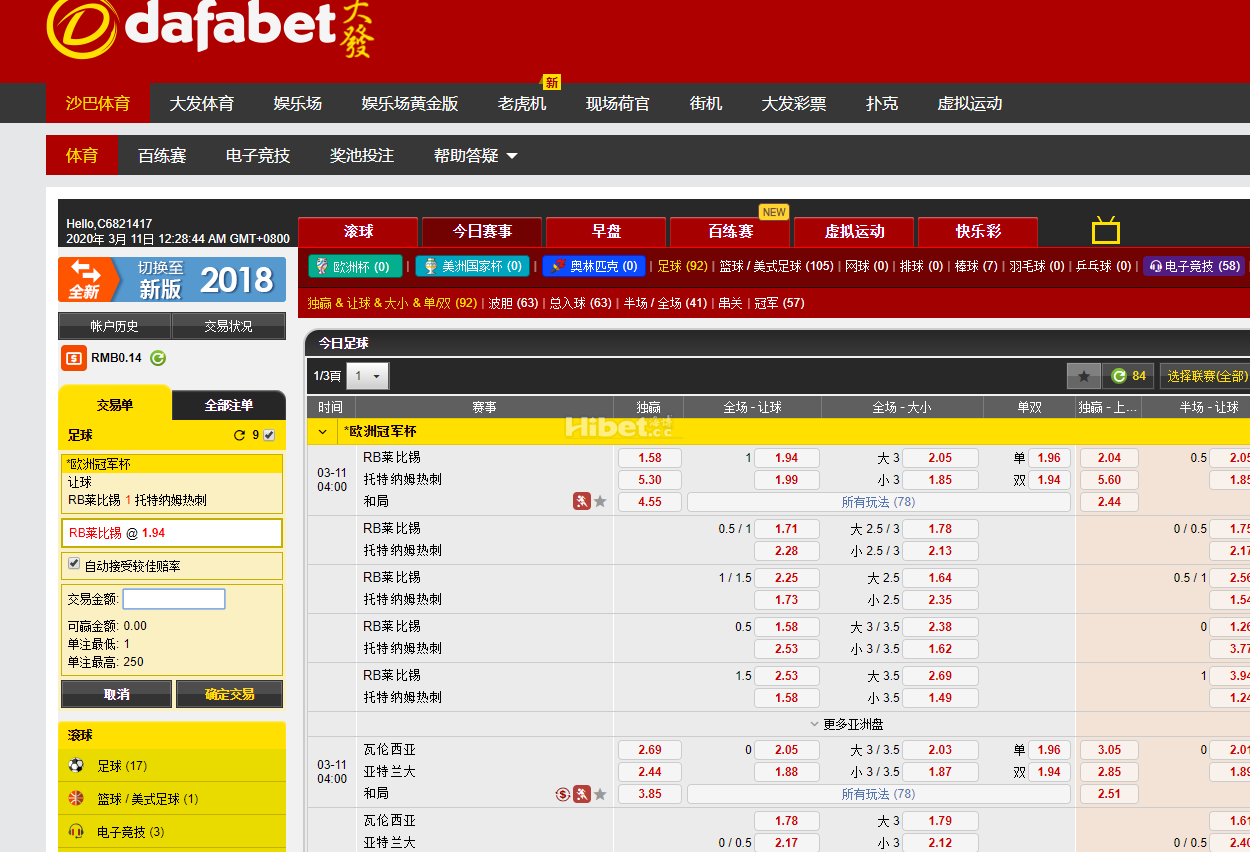Image resolution: width=1250 pixels, height=852 pixels.
Task: Toggle 自动接受较佳赔率 checkbox
Action: pos(74,564)
